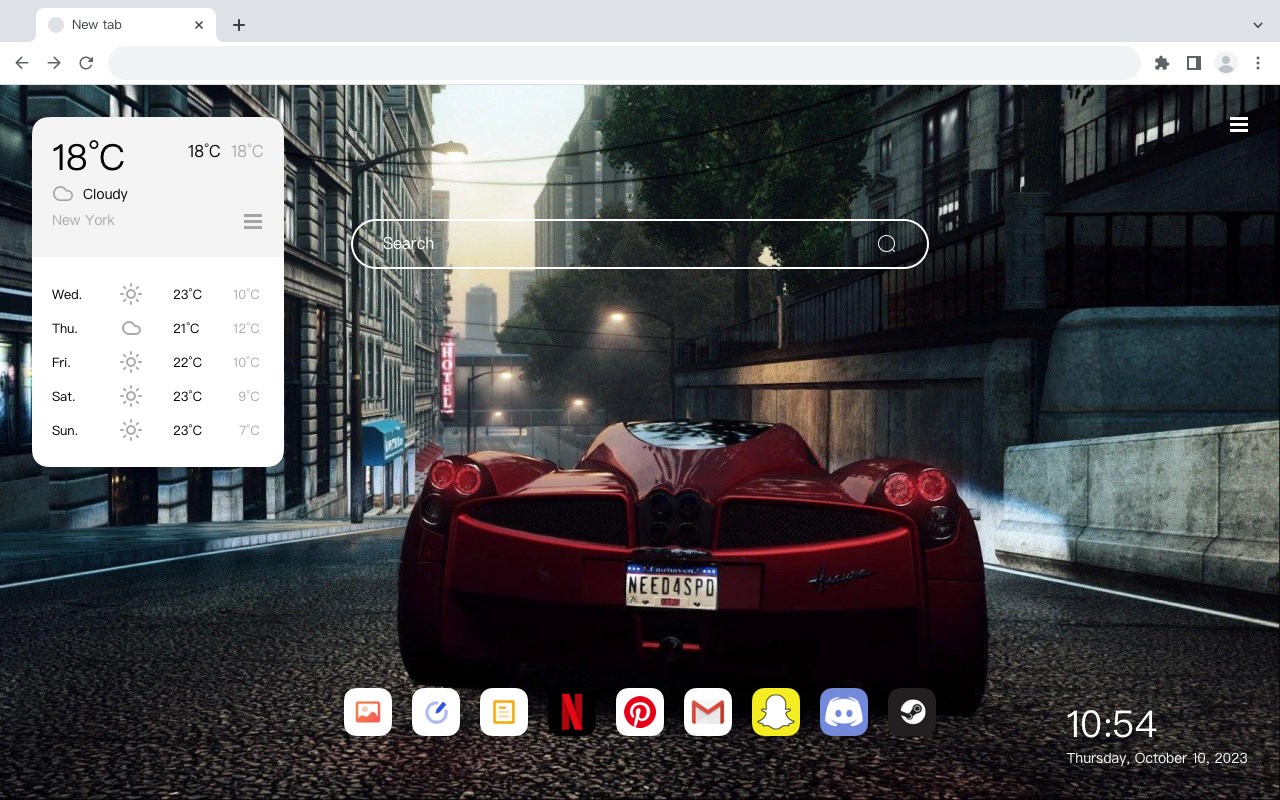Click into the Search field

point(640,244)
